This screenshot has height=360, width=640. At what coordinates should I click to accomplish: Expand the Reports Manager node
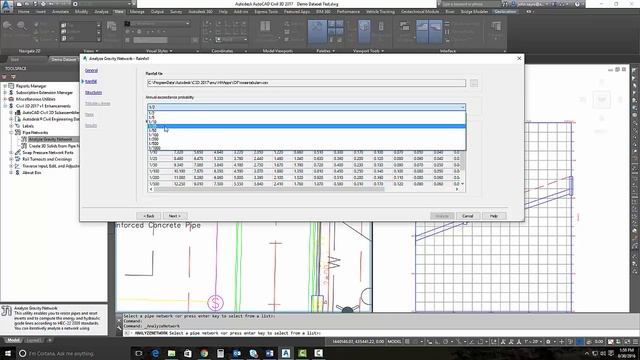coord(5,86)
